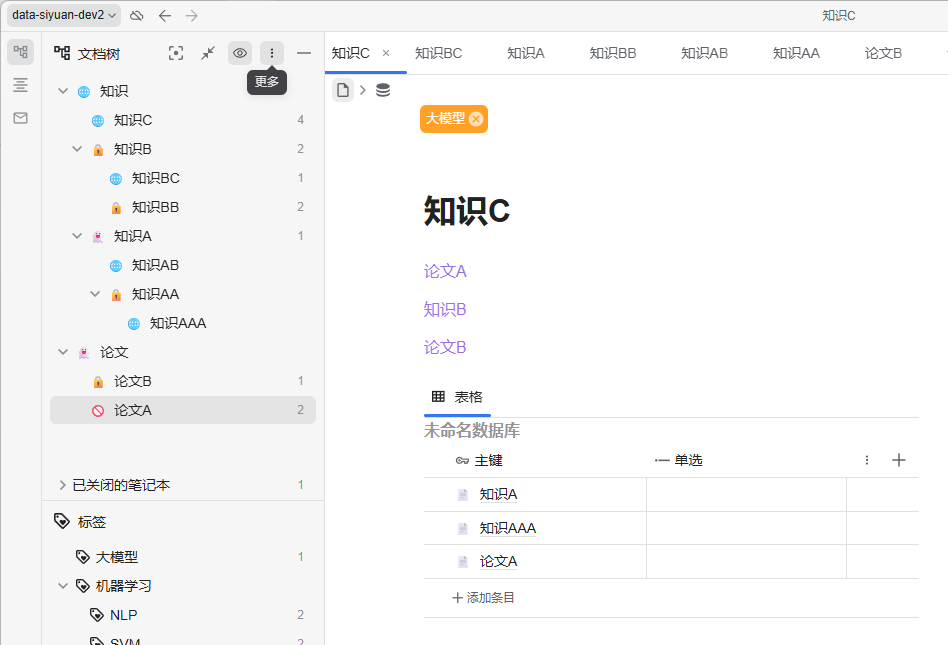This screenshot has width=948, height=645.
Task: Add a new column with plus icon
Action: 898,460
